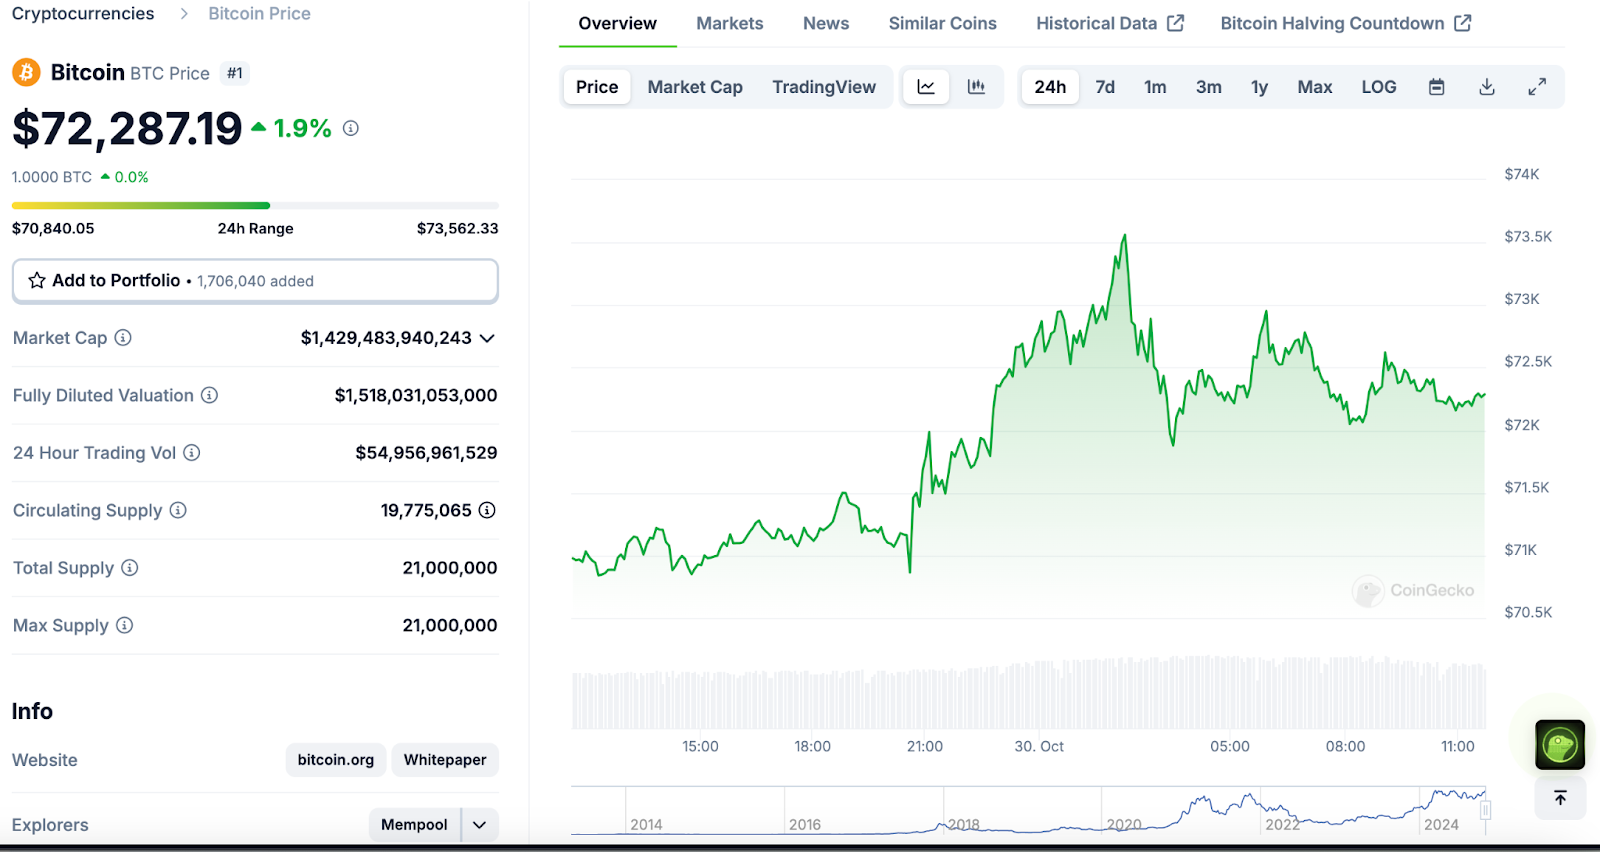Switch to candlestick chart icon
Image resolution: width=1600 pixels, height=852 pixels.
976,87
